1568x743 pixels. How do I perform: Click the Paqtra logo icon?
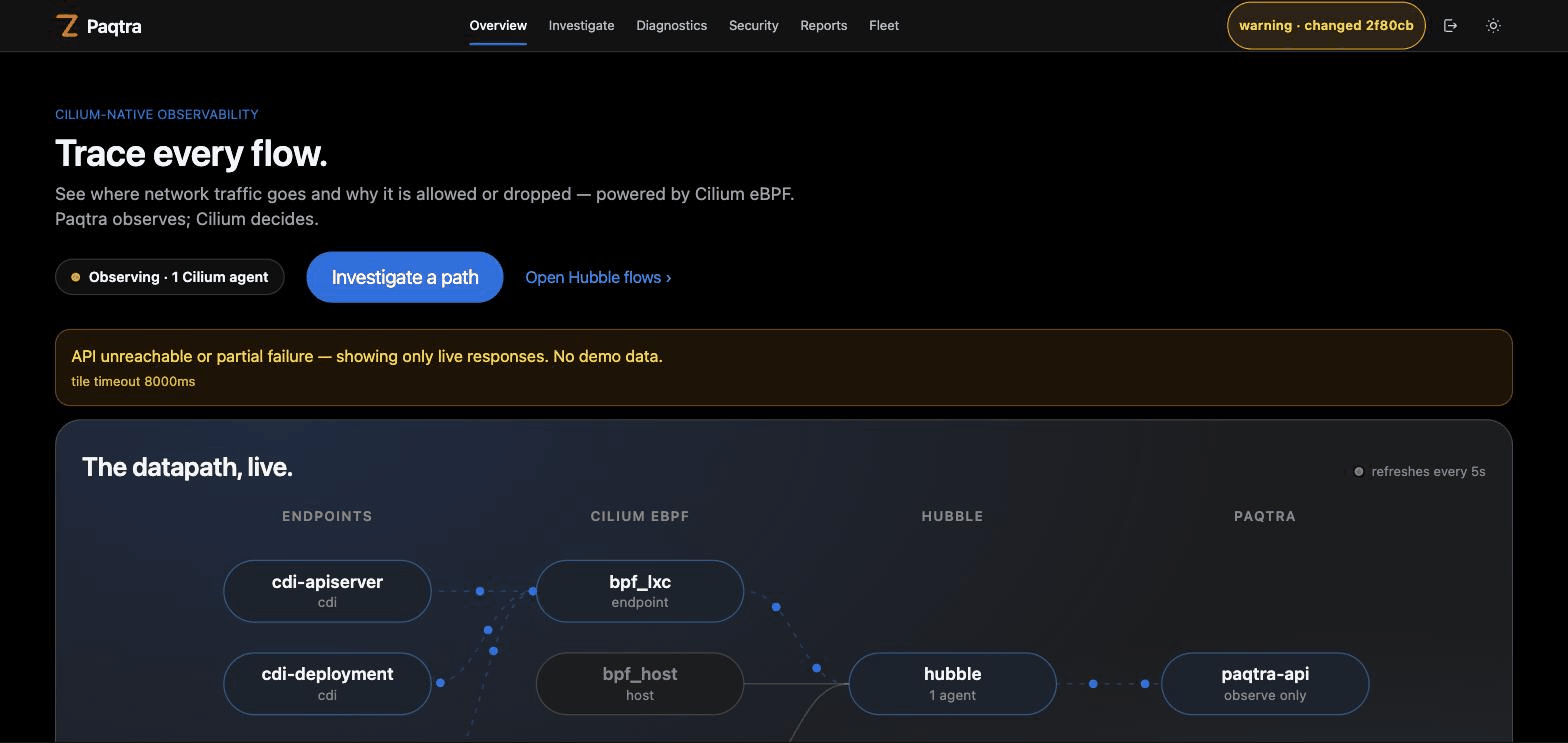67,26
